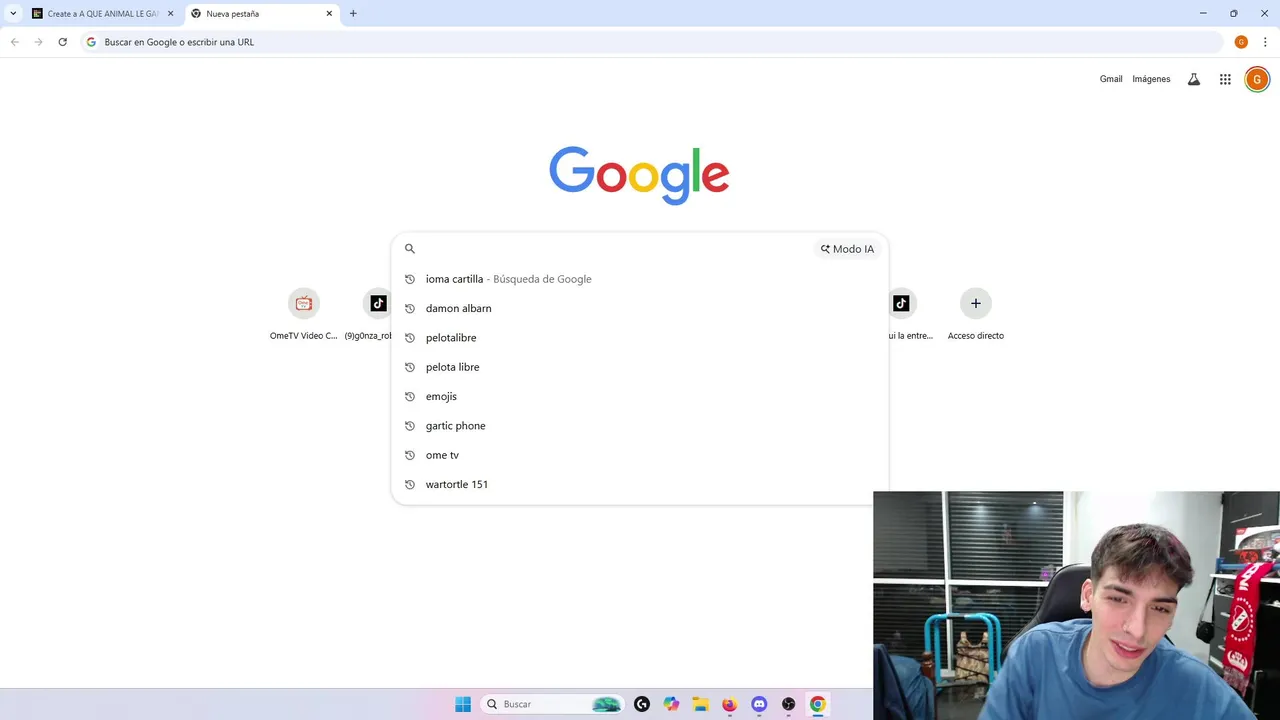Click the Acceso directo plus tile
This screenshot has width=1280, height=720.
(x=976, y=314)
